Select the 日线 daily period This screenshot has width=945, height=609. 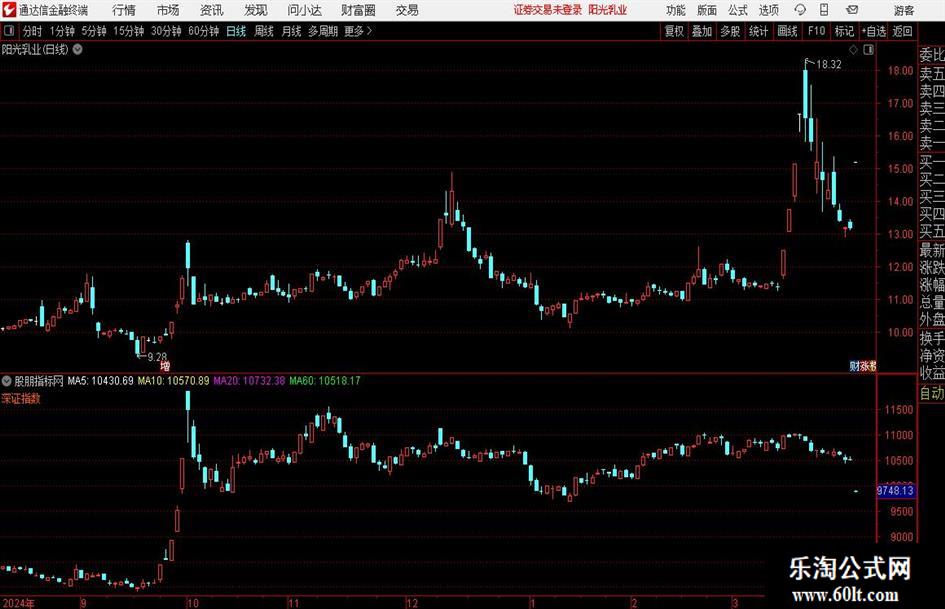[236, 31]
